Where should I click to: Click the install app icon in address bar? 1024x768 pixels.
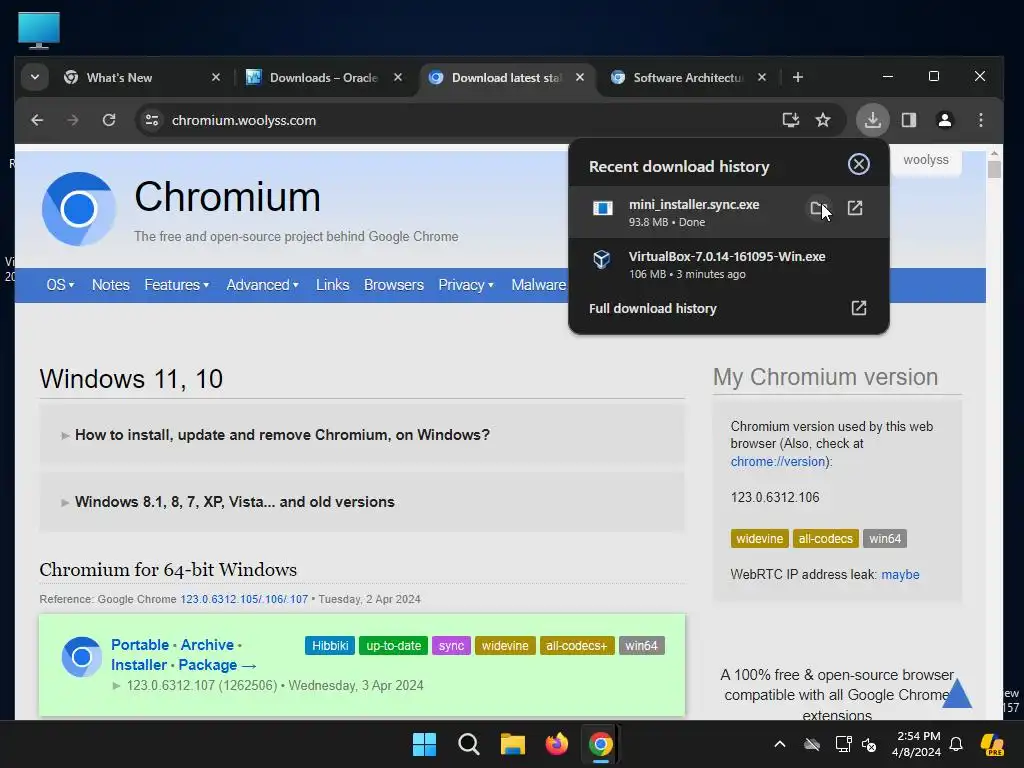(x=790, y=120)
